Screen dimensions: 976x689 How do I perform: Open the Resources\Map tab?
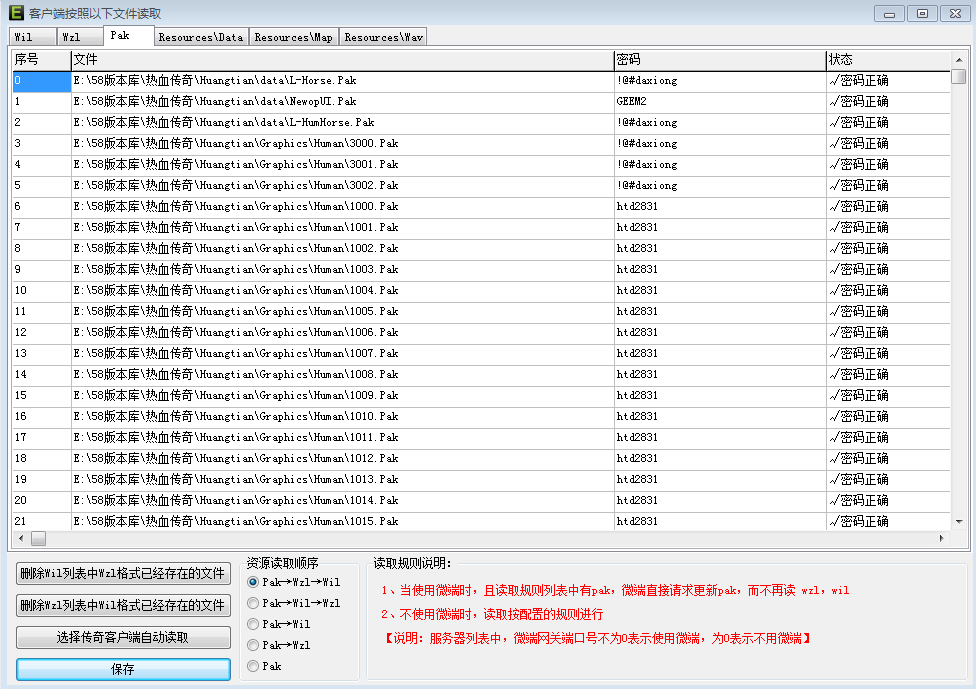(x=293, y=37)
